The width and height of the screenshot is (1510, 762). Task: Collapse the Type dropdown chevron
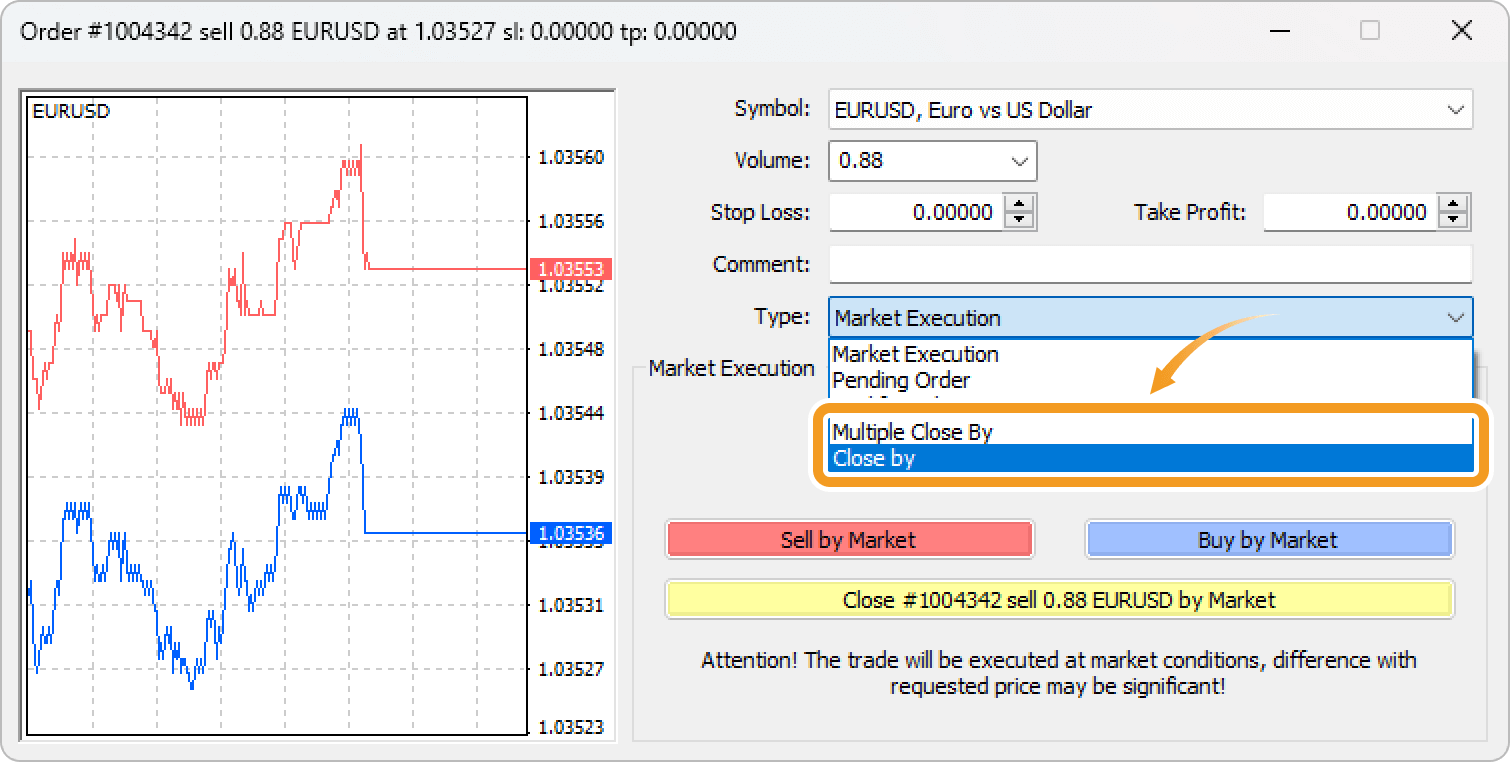(x=1454, y=318)
